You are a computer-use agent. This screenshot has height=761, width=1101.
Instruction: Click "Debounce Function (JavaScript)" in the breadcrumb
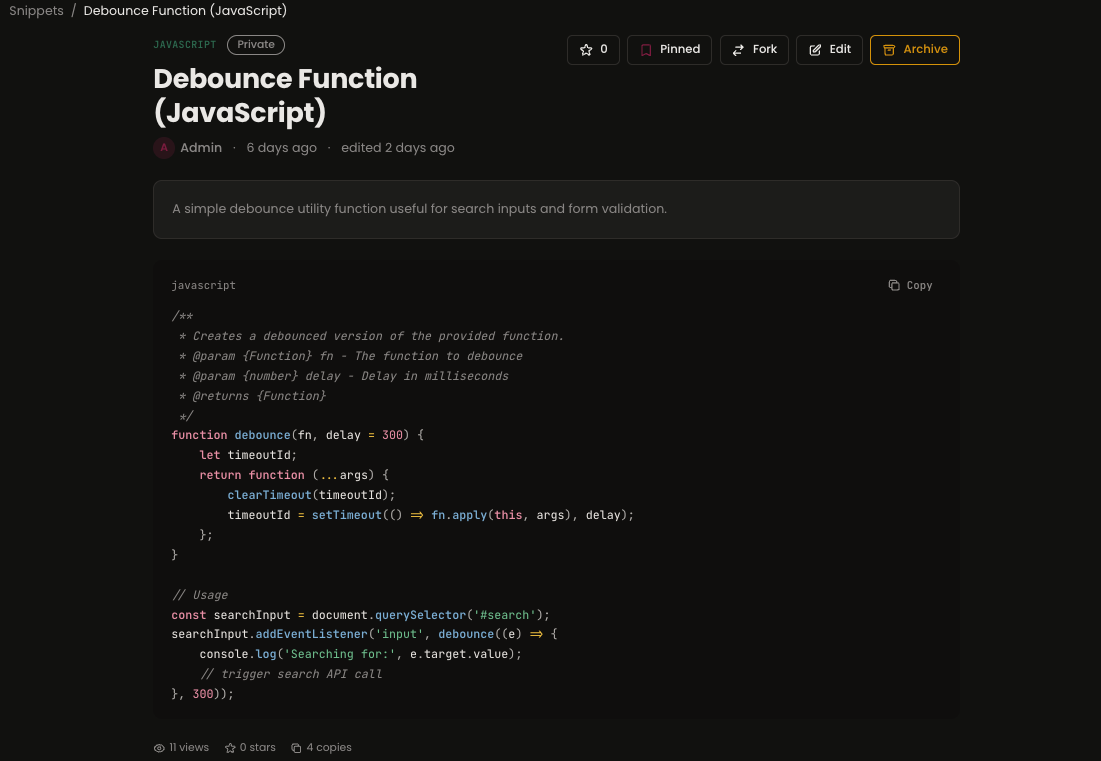pyautogui.click(x=185, y=11)
